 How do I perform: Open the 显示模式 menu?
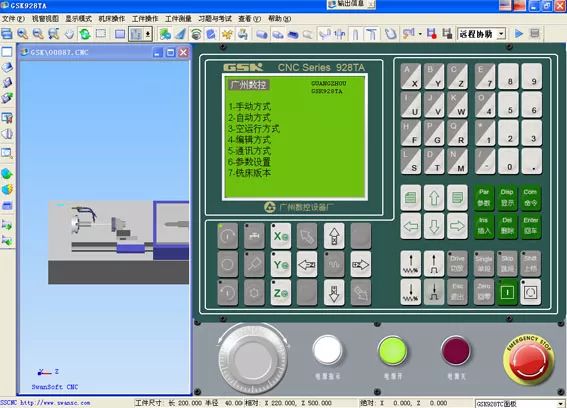tap(78, 18)
